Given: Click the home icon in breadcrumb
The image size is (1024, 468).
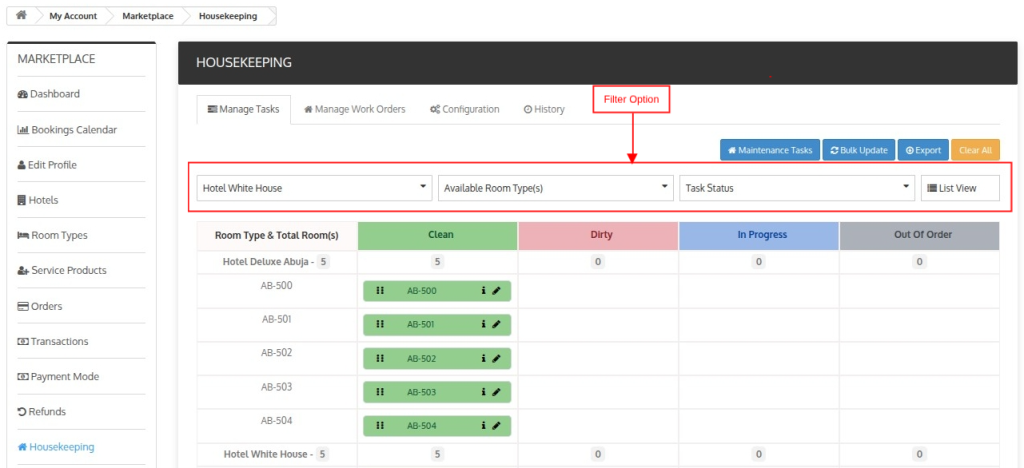Looking at the screenshot, I should pos(20,15).
